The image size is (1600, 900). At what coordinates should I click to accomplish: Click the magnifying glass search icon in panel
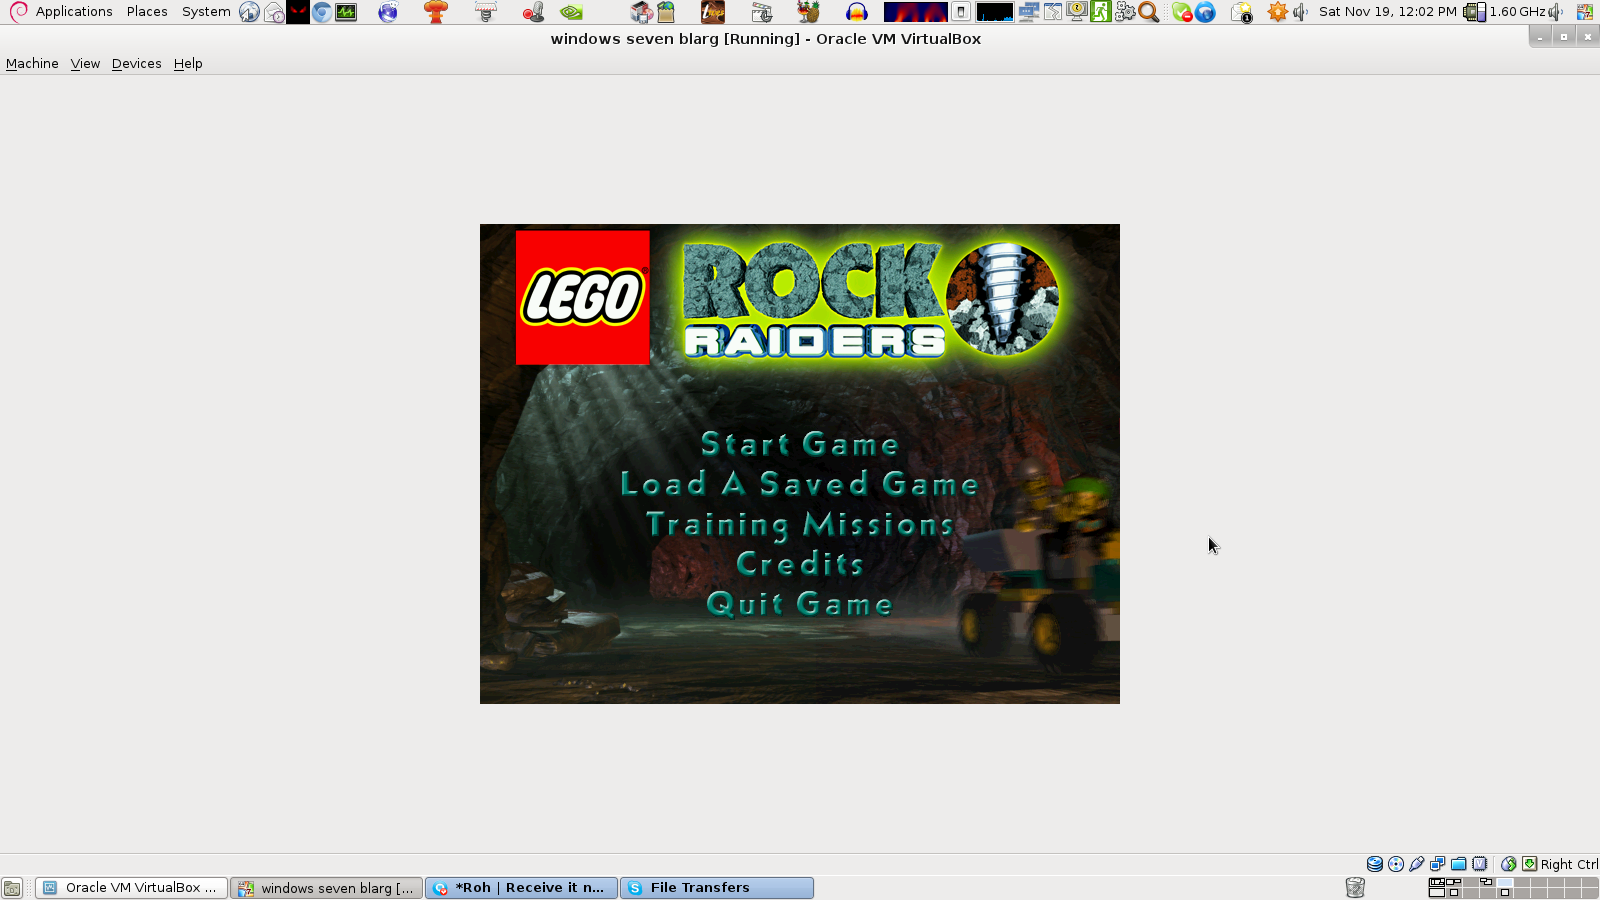(x=1149, y=12)
